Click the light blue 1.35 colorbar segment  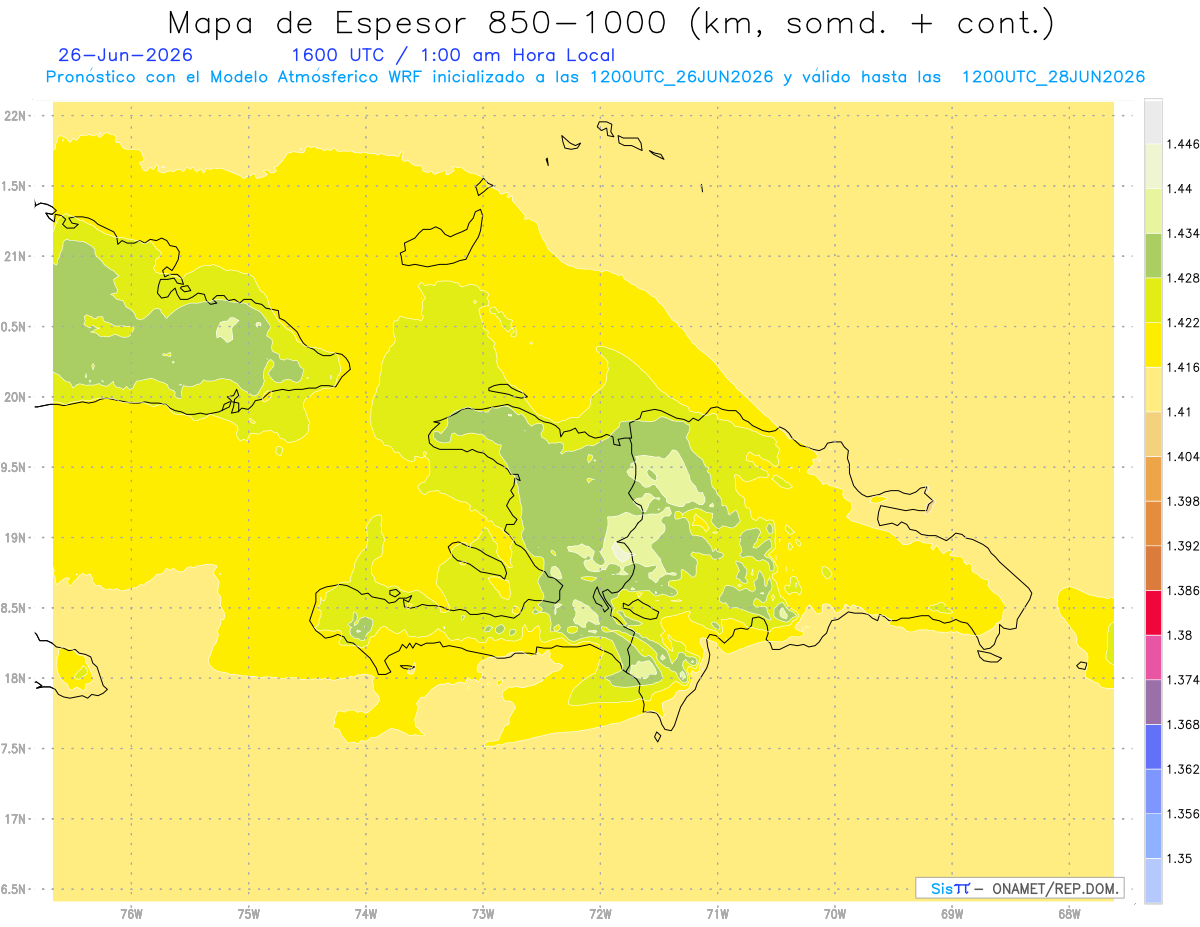pyautogui.click(x=1153, y=836)
